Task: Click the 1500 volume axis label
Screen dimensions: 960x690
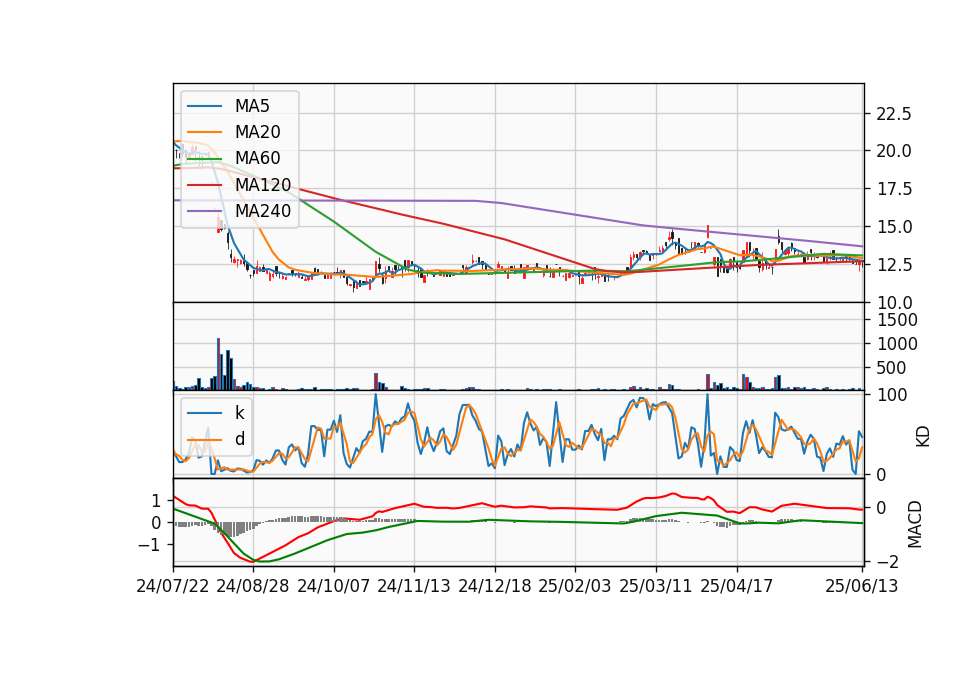Action: (897, 320)
